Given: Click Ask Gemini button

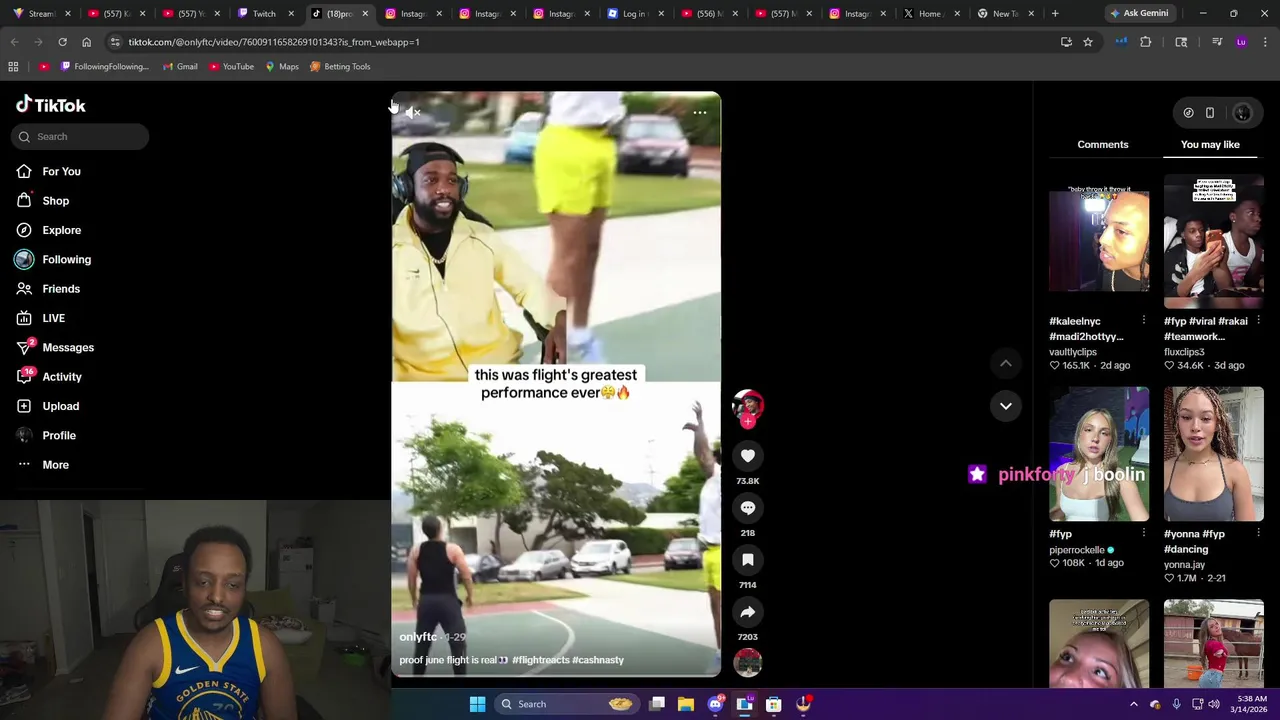Looking at the screenshot, I should point(1138,13).
